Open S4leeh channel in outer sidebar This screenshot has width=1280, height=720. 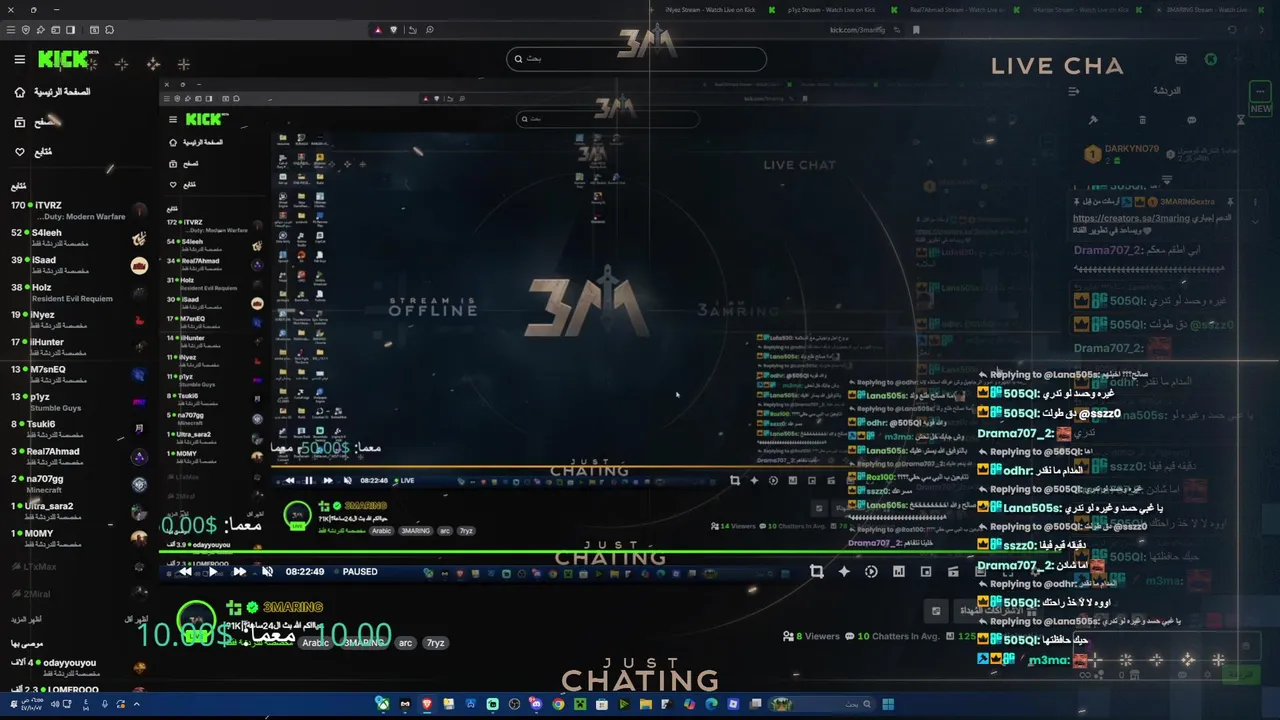[80, 238]
